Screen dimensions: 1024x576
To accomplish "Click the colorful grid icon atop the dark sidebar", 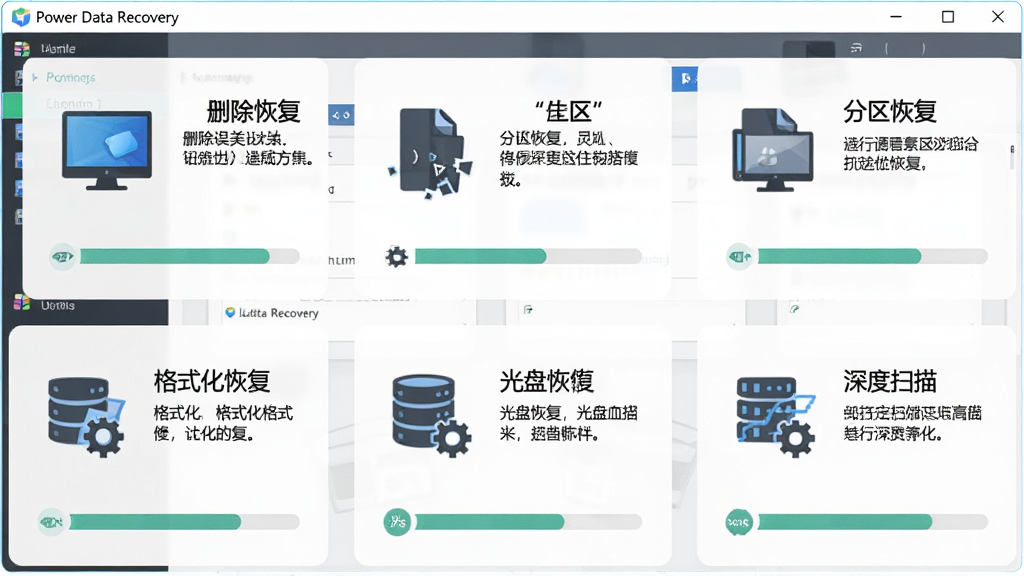I will (22, 49).
